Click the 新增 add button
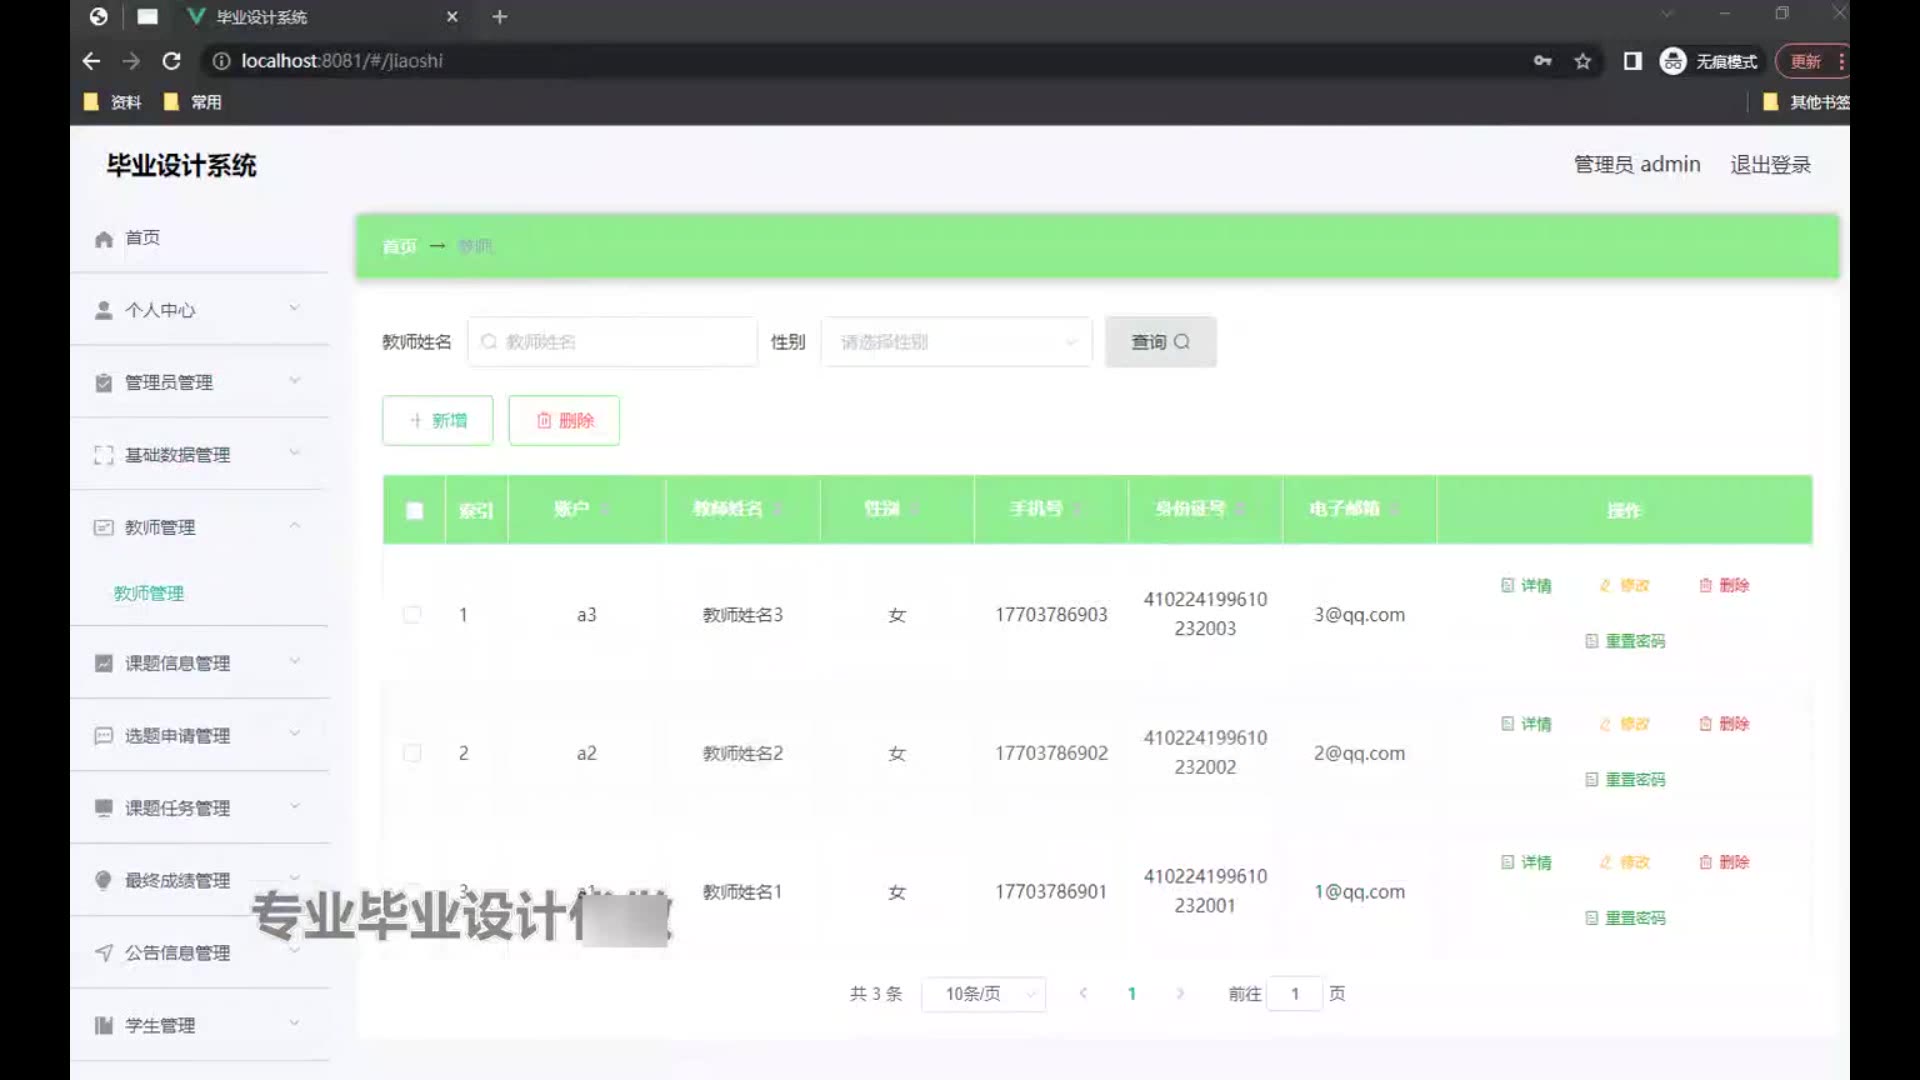 437,420
